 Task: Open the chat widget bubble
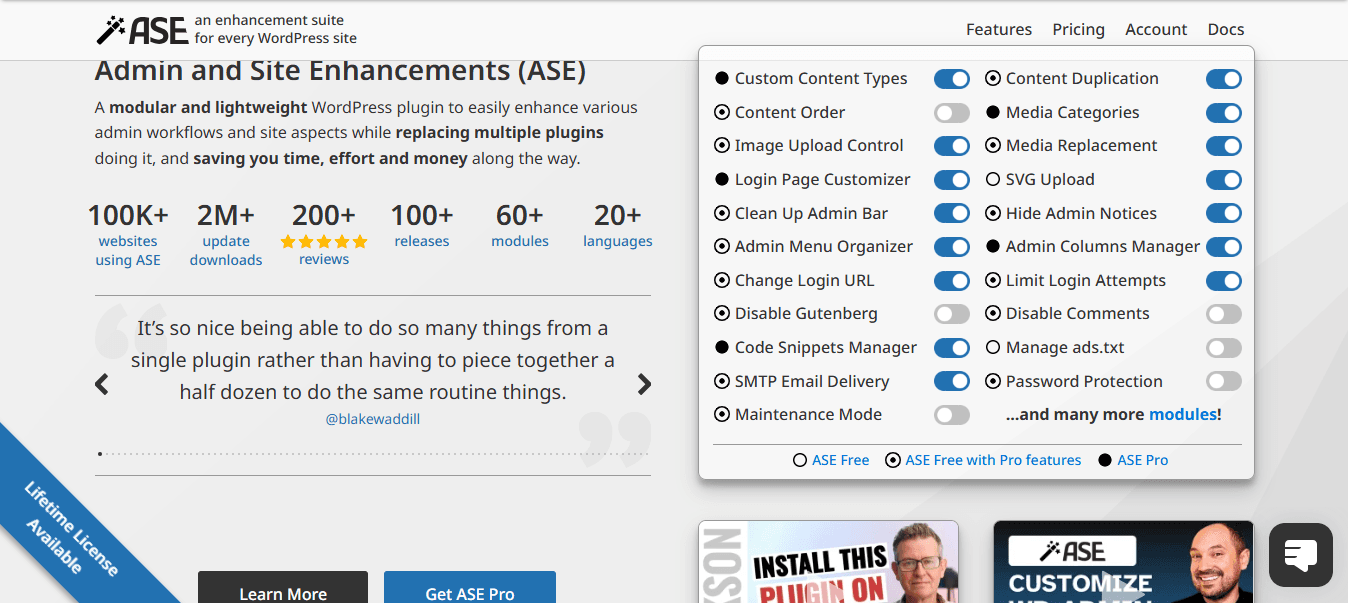(1300, 554)
